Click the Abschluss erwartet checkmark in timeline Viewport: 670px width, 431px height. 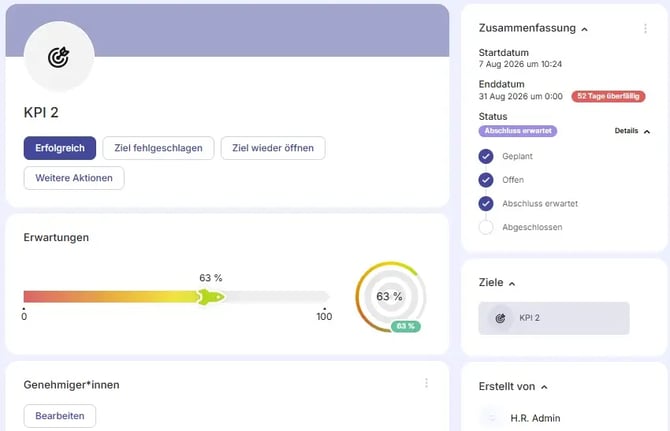pos(486,204)
